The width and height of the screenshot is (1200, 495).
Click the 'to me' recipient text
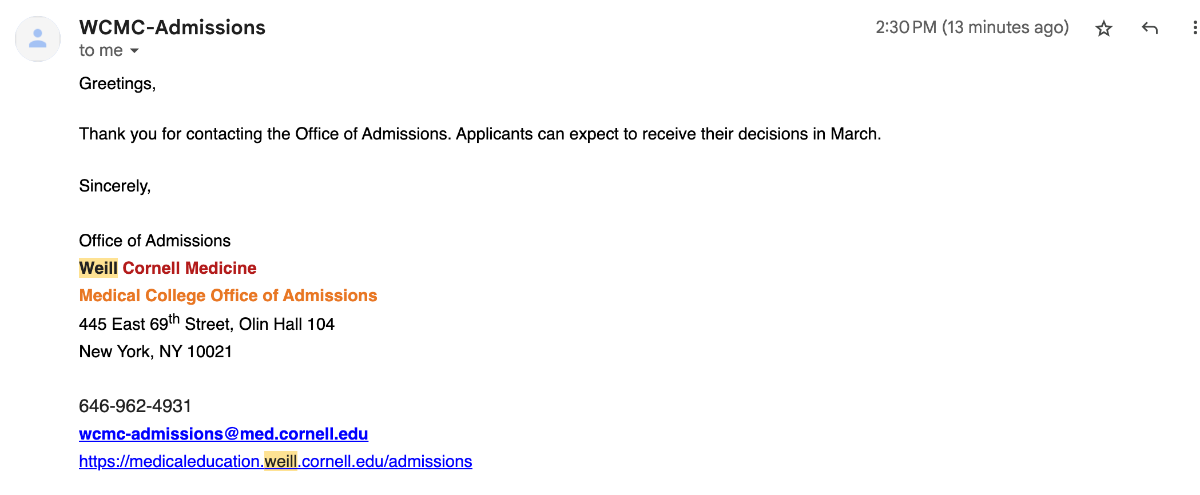click(x=101, y=51)
